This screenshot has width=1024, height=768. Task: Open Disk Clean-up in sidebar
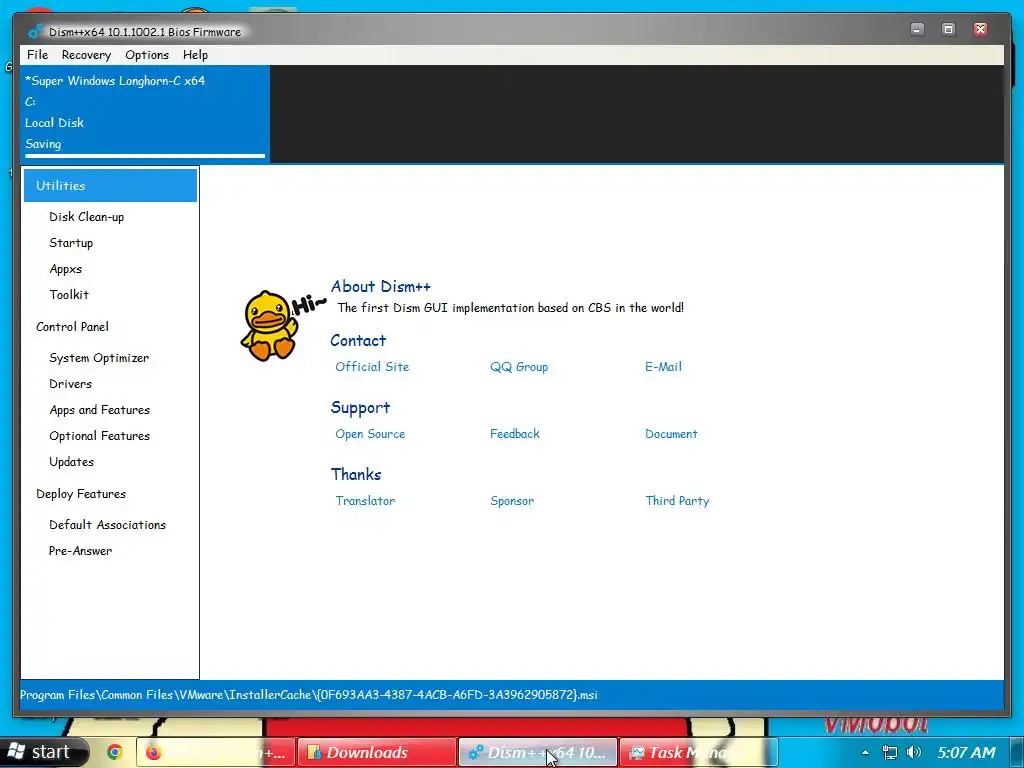pos(86,217)
